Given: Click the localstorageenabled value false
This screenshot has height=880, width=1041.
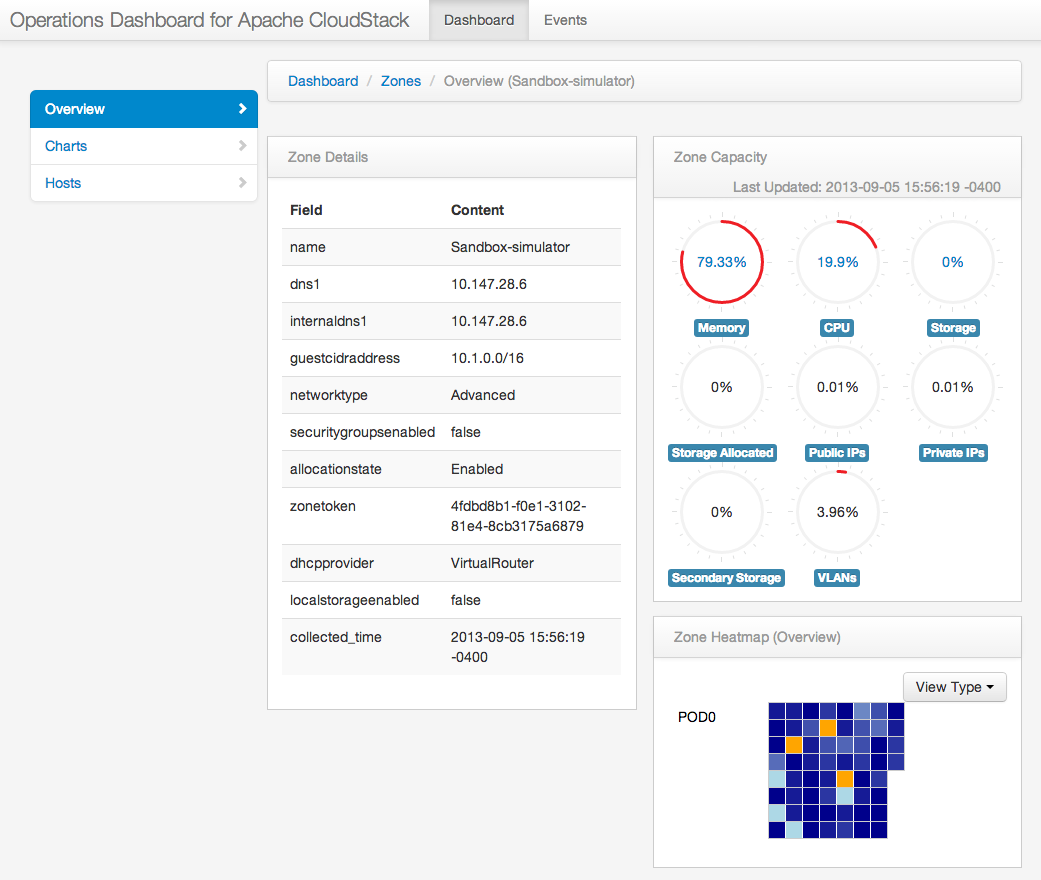Looking at the screenshot, I should click(x=465, y=600).
